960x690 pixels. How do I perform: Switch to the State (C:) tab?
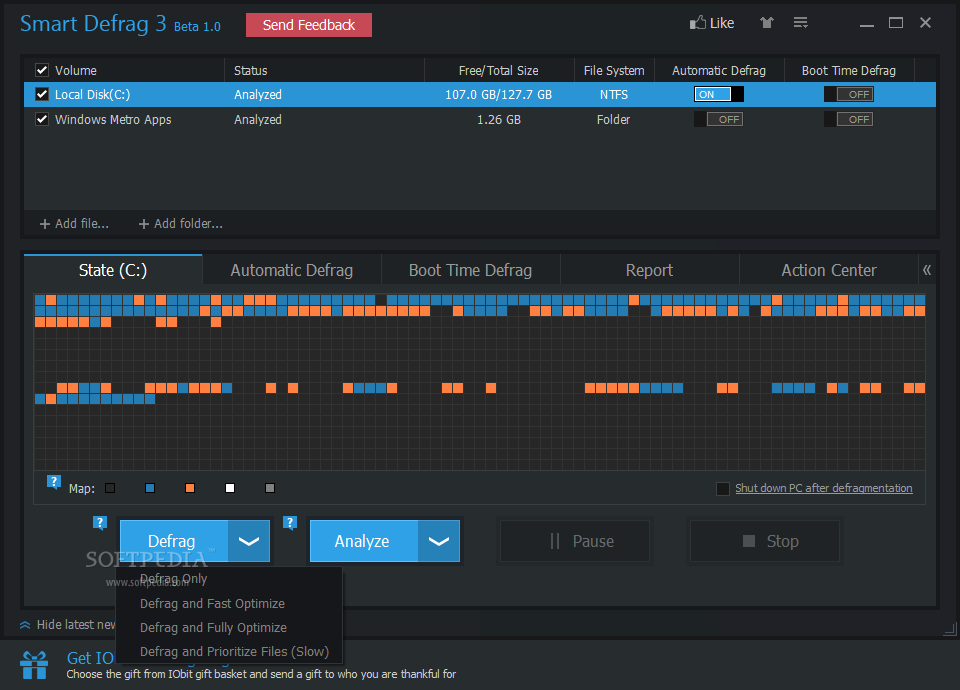pyautogui.click(x=113, y=270)
